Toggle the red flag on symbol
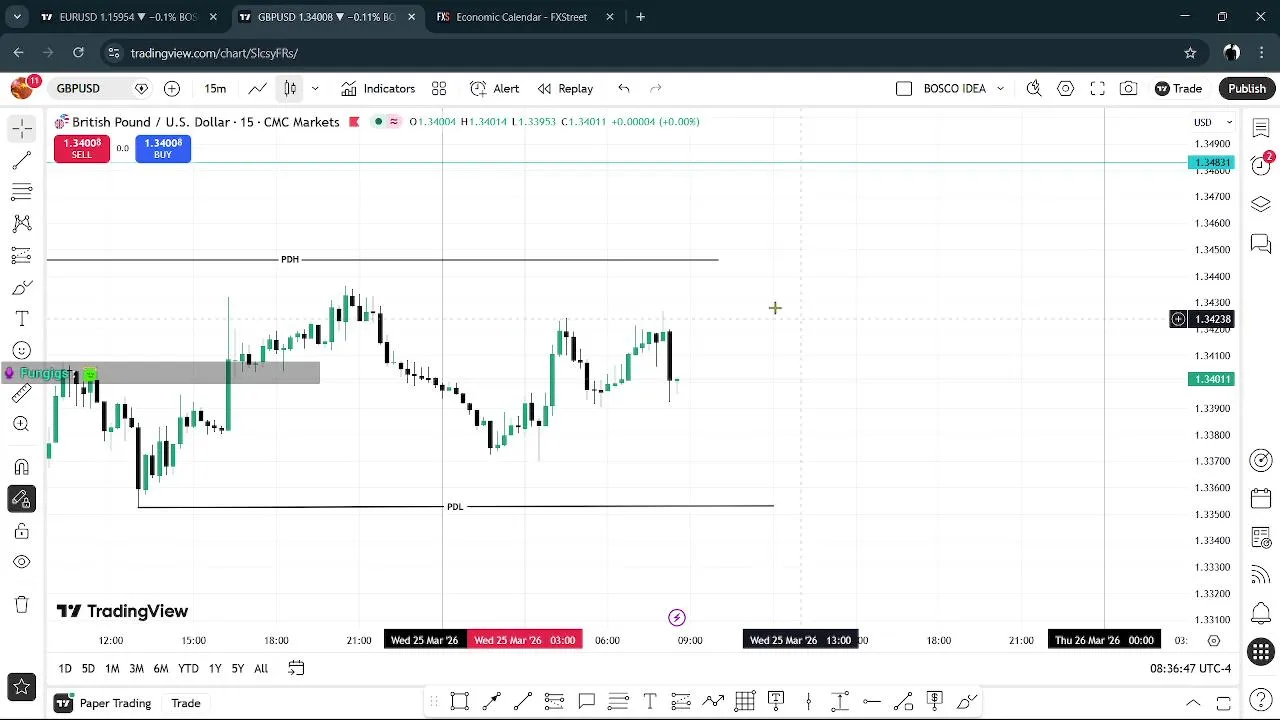Image resolution: width=1280 pixels, height=720 pixels. [x=354, y=122]
